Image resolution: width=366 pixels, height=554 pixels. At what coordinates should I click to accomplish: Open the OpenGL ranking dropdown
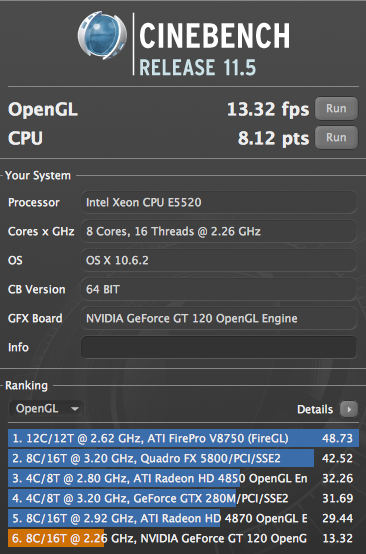46,409
